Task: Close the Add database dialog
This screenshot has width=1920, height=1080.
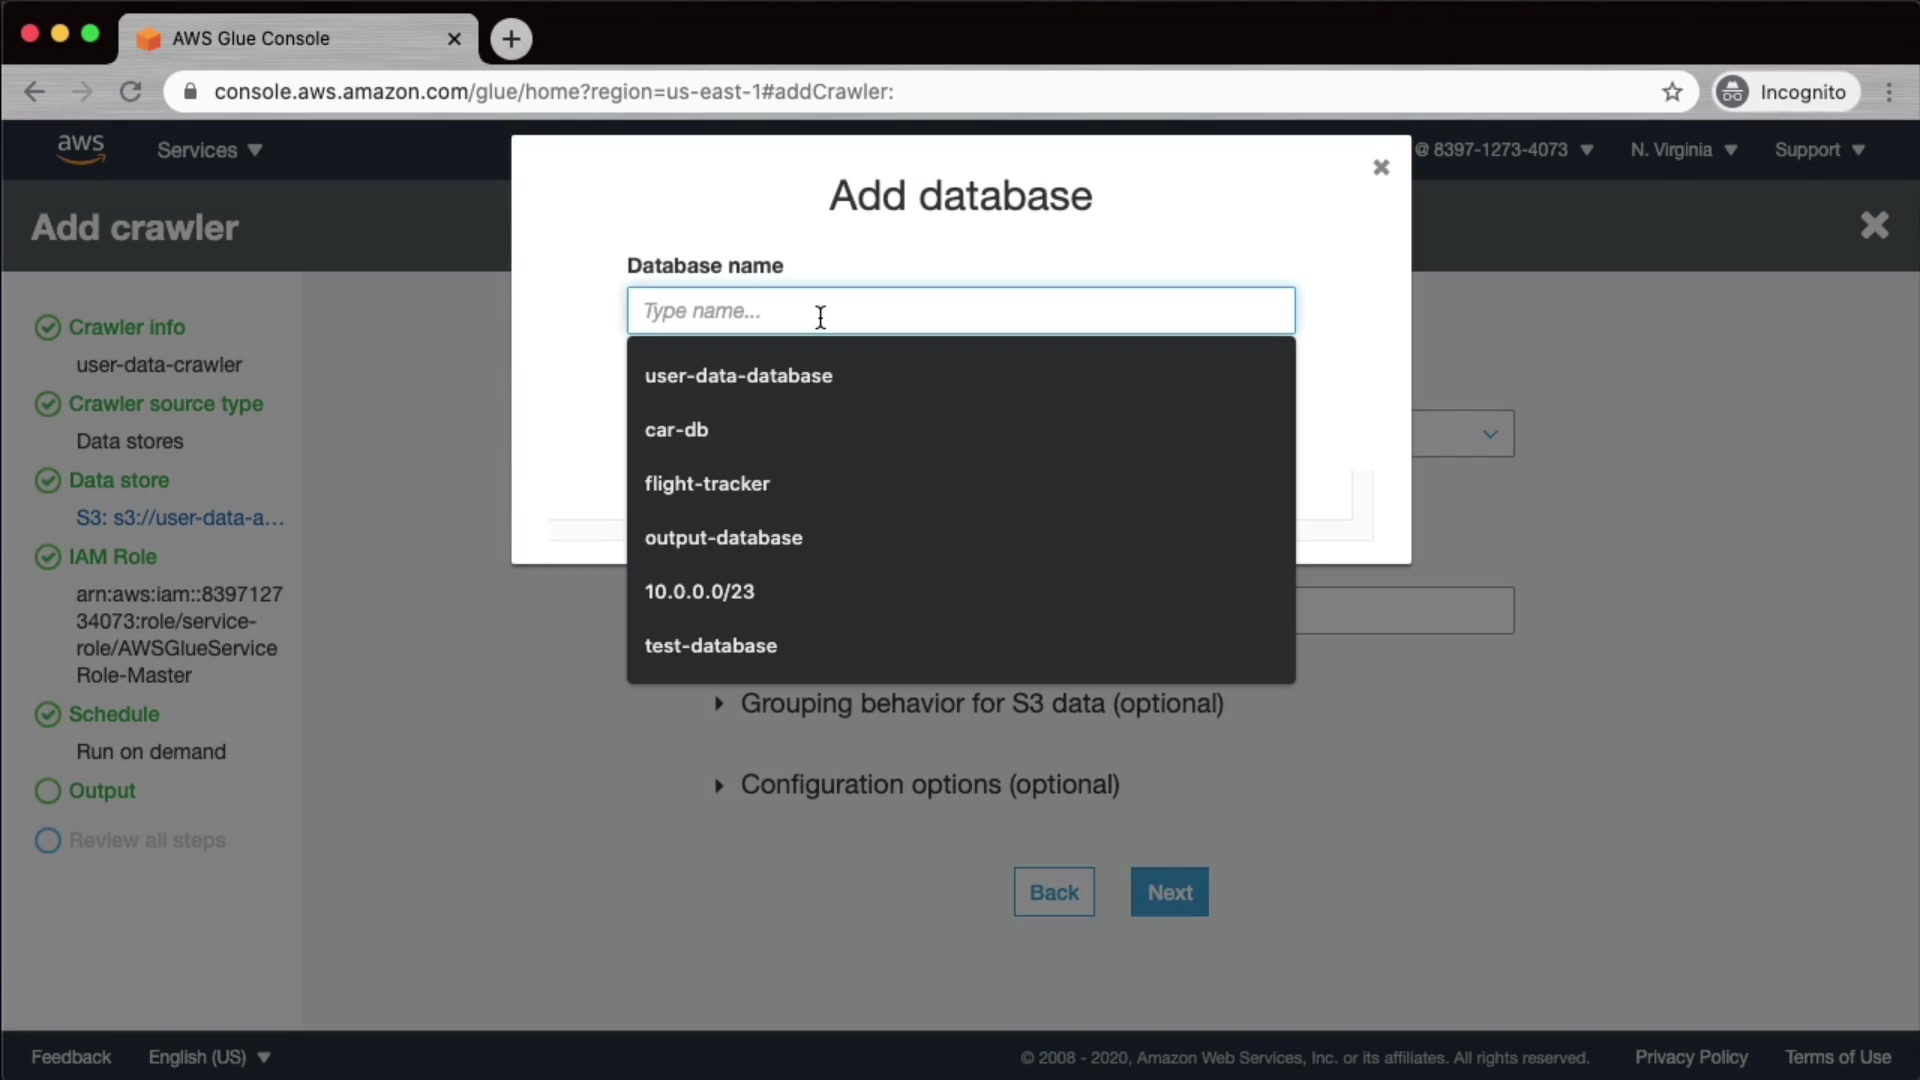Action: (1381, 167)
